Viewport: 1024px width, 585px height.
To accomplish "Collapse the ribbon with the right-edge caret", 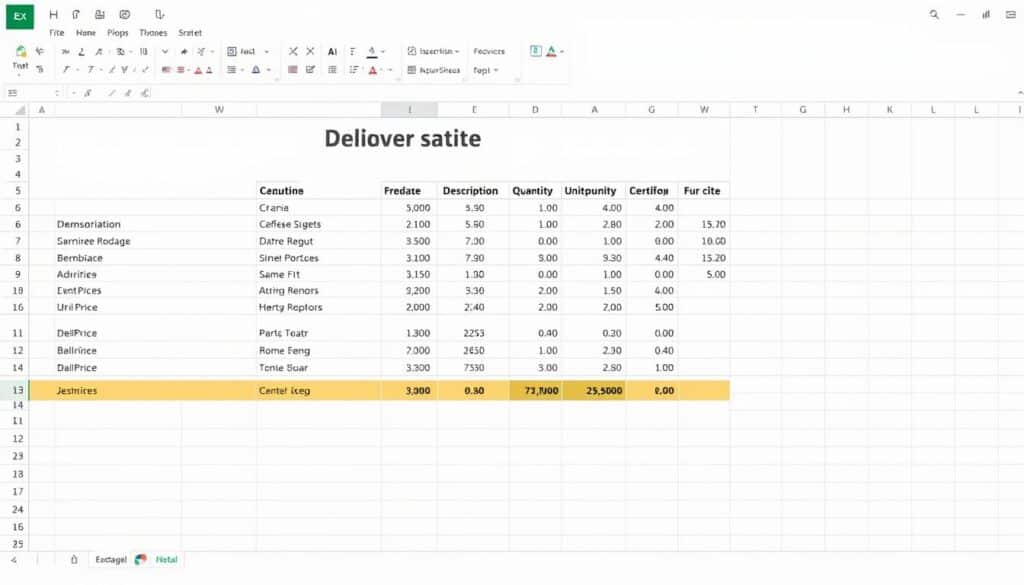I will [x=1020, y=93].
